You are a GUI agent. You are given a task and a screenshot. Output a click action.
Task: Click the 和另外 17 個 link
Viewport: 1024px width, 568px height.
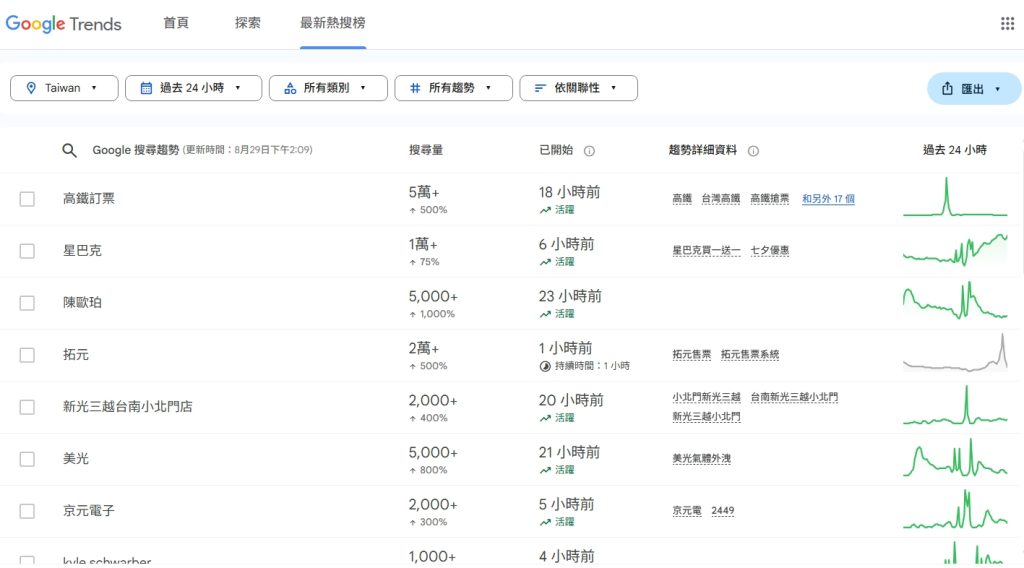[x=828, y=198]
